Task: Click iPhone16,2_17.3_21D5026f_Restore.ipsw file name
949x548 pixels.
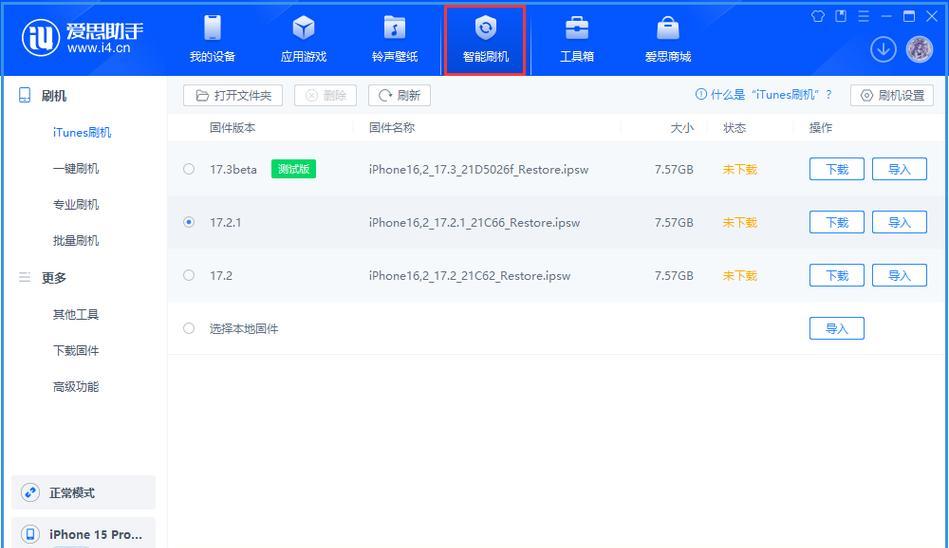Action: [479, 170]
